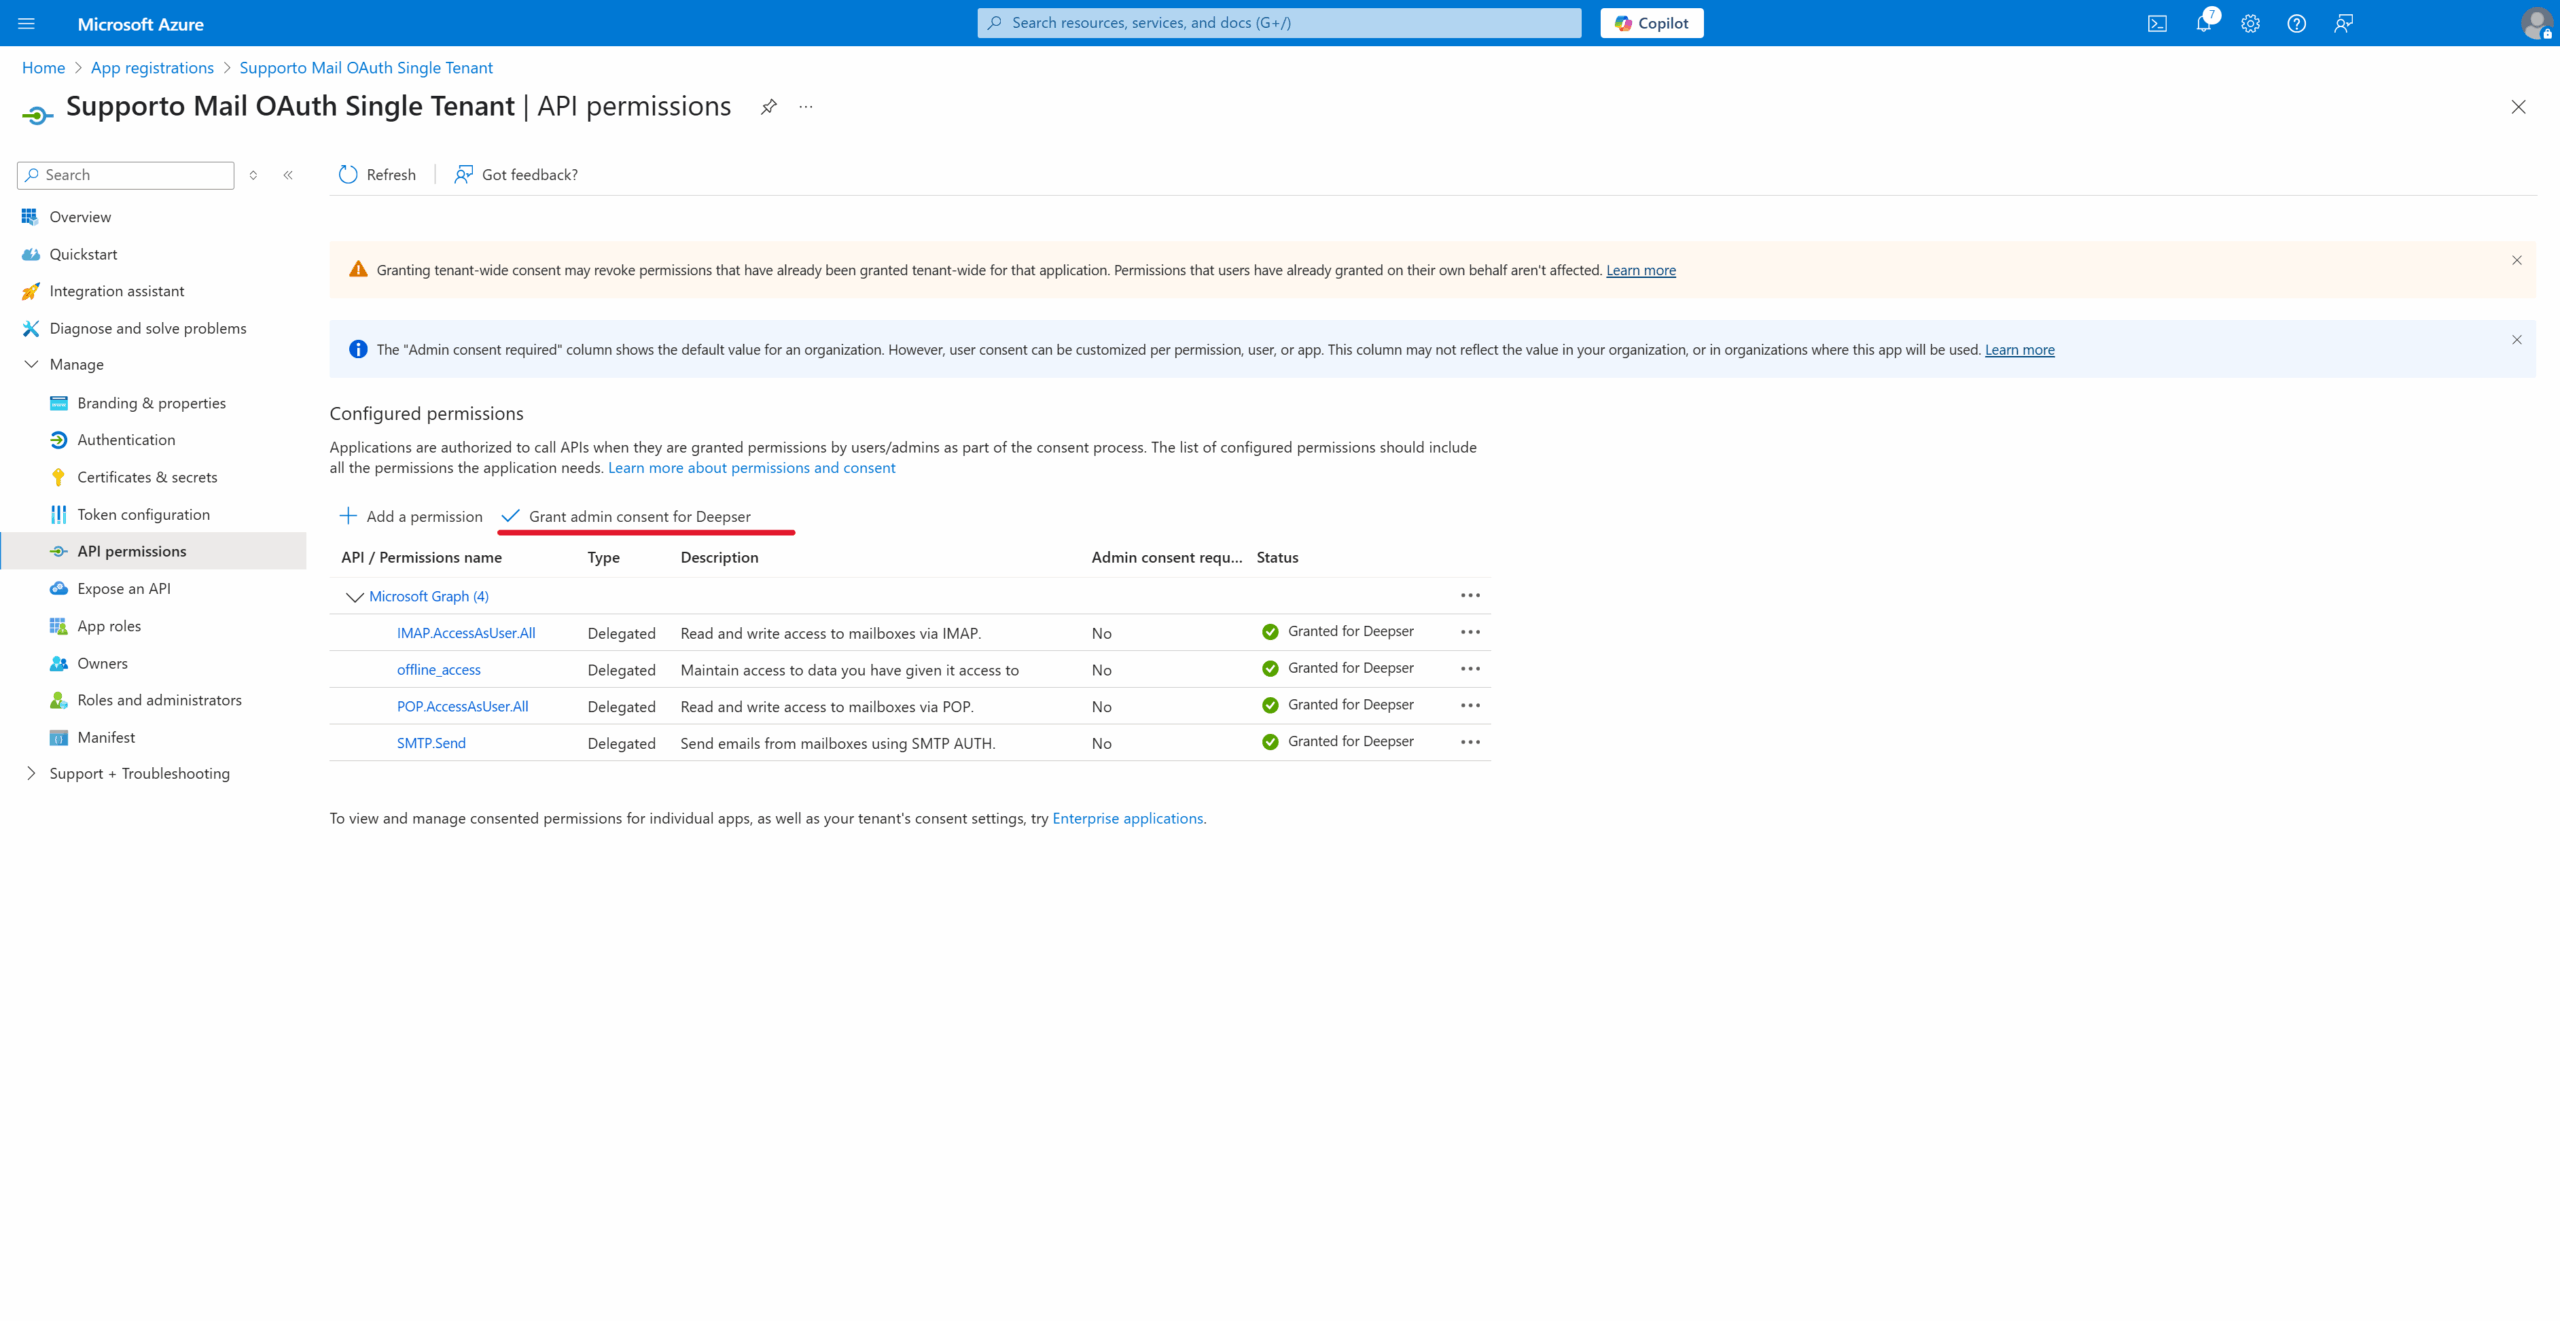Open the notifications bell
The height and width of the screenshot is (1321, 2560).
click(2204, 23)
